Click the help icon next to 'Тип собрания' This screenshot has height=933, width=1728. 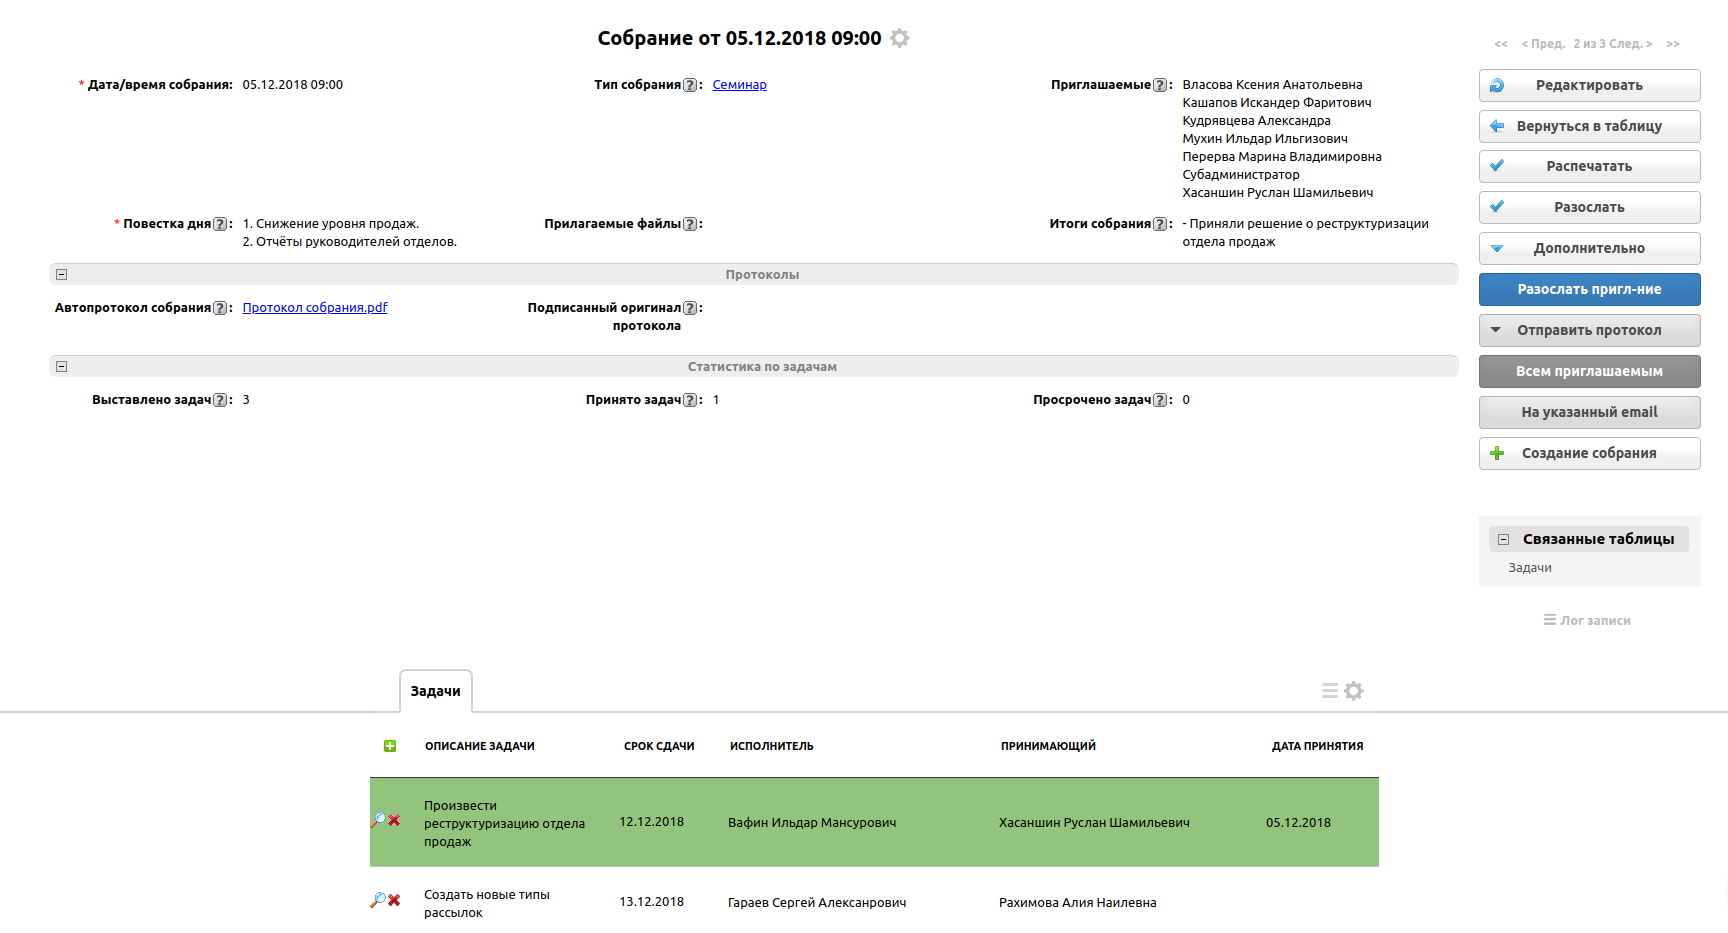(690, 85)
